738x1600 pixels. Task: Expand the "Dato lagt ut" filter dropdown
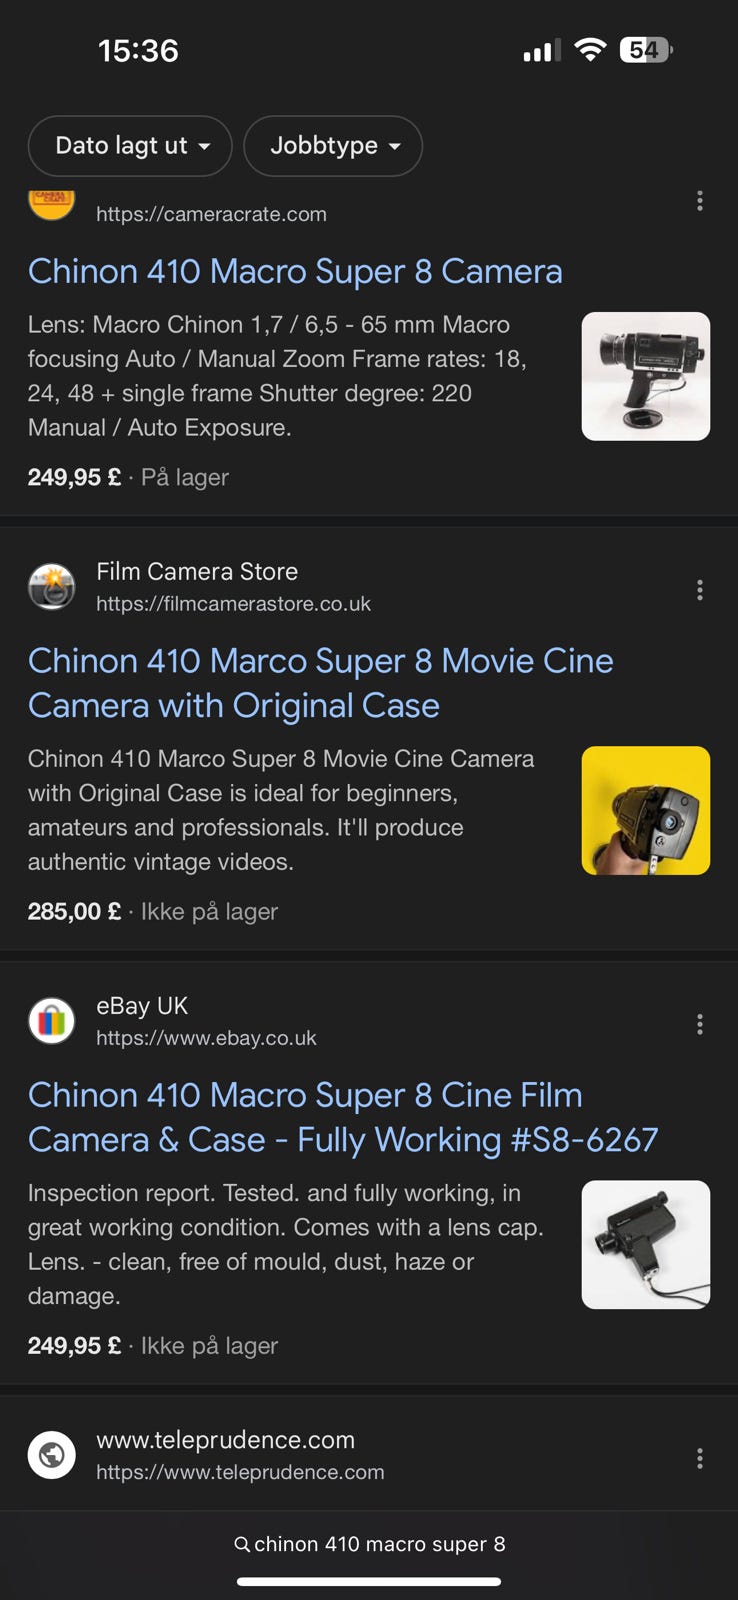pyautogui.click(x=130, y=146)
